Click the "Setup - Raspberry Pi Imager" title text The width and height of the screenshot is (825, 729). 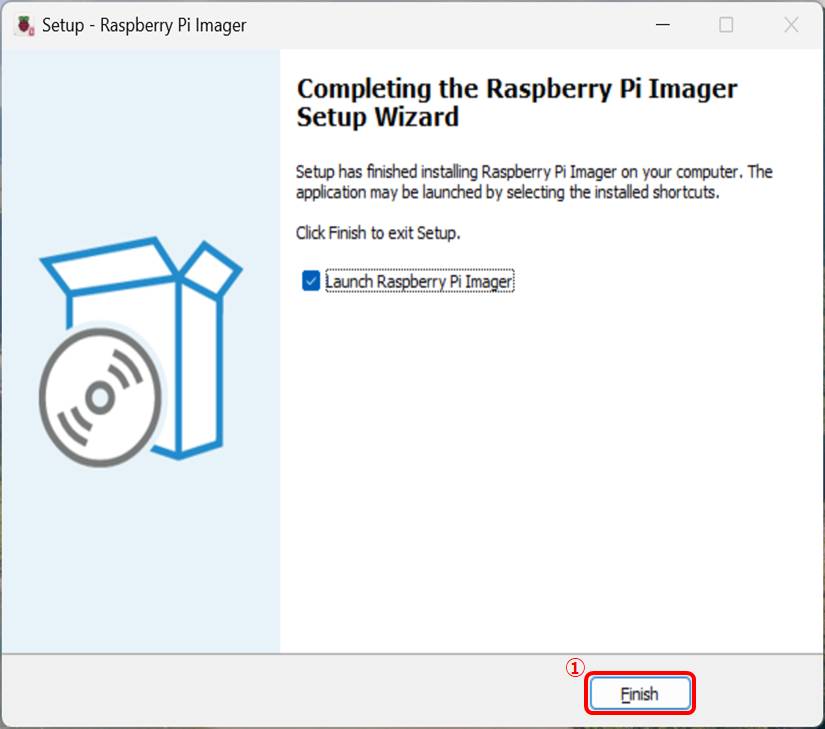pyautogui.click(x=144, y=25)
